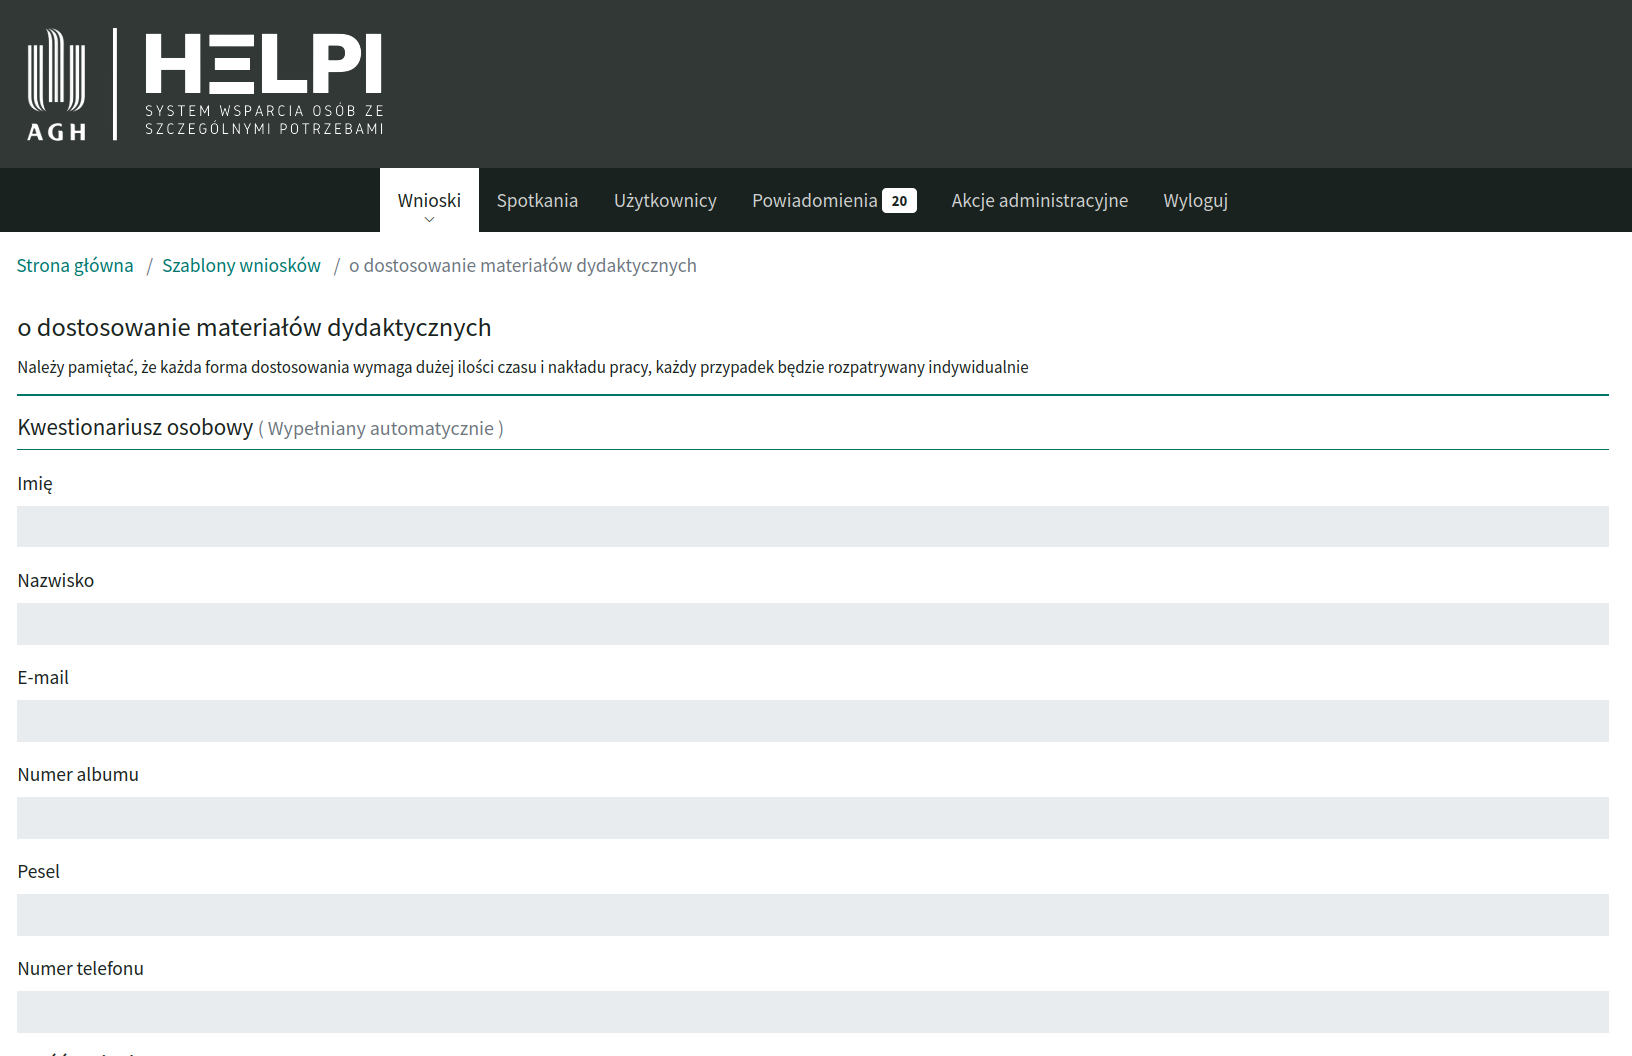Go to Spotkania in navigation
Image resolution: width=1632 pixels, height=1056 pixels.
coord(537,200)
